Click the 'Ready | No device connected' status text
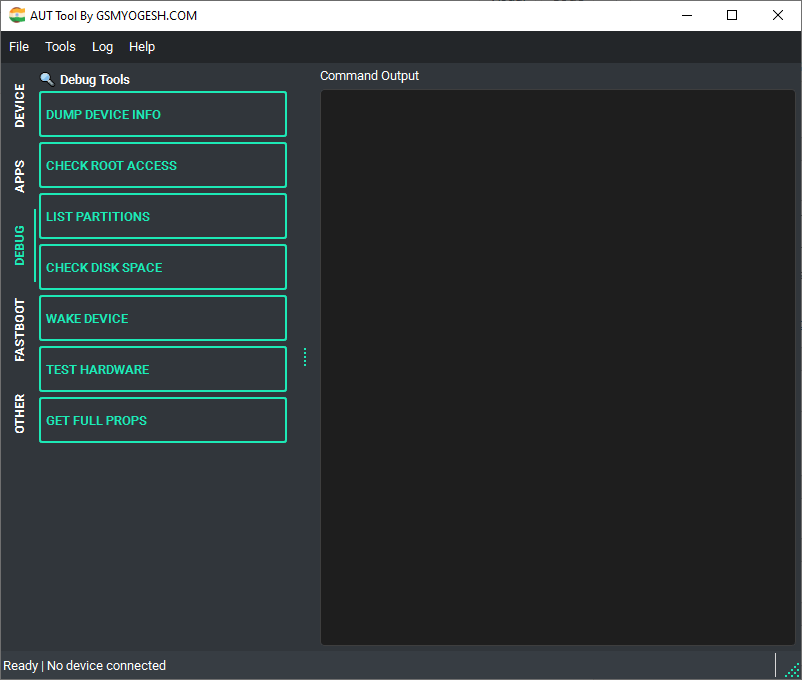 [x=84, y=666]
